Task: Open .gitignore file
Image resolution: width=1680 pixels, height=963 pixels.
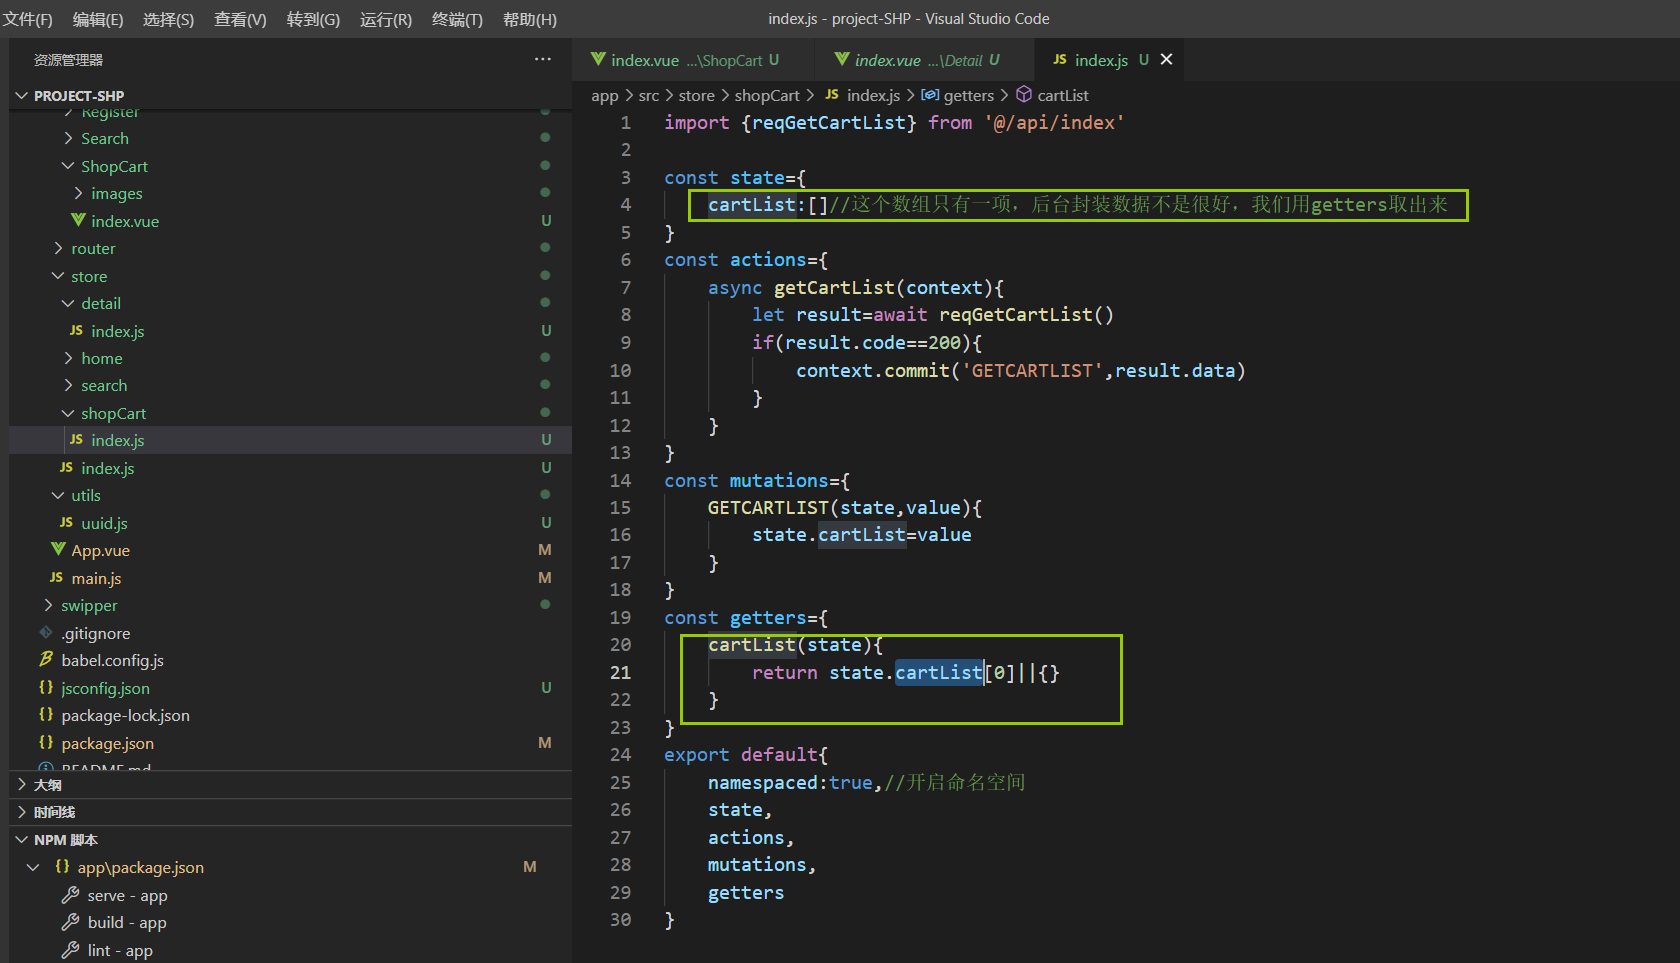Action: [x=96, y=633]
